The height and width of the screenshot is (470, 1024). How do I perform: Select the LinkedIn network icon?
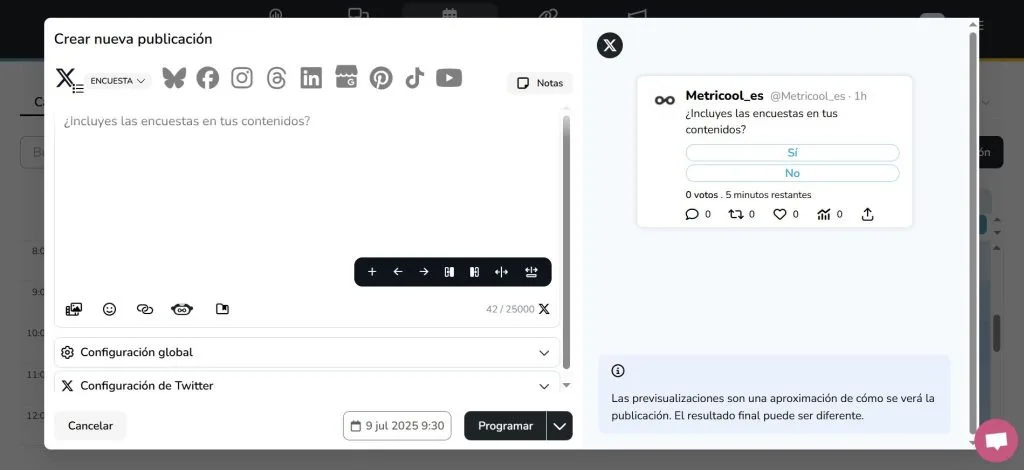point(311,78)
